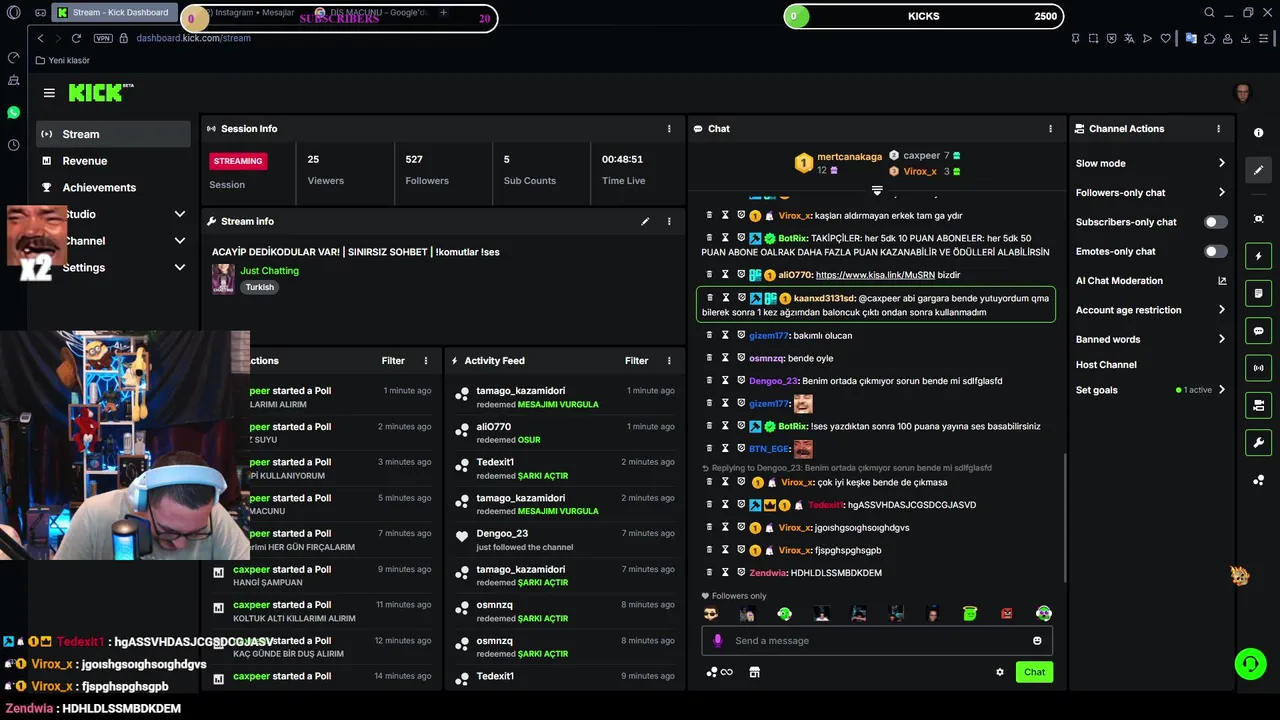This screenshot has width=1280, height=720.
Task: Toggle the broadcast signal widget in right toolbar
Action: pos(1259,368)
